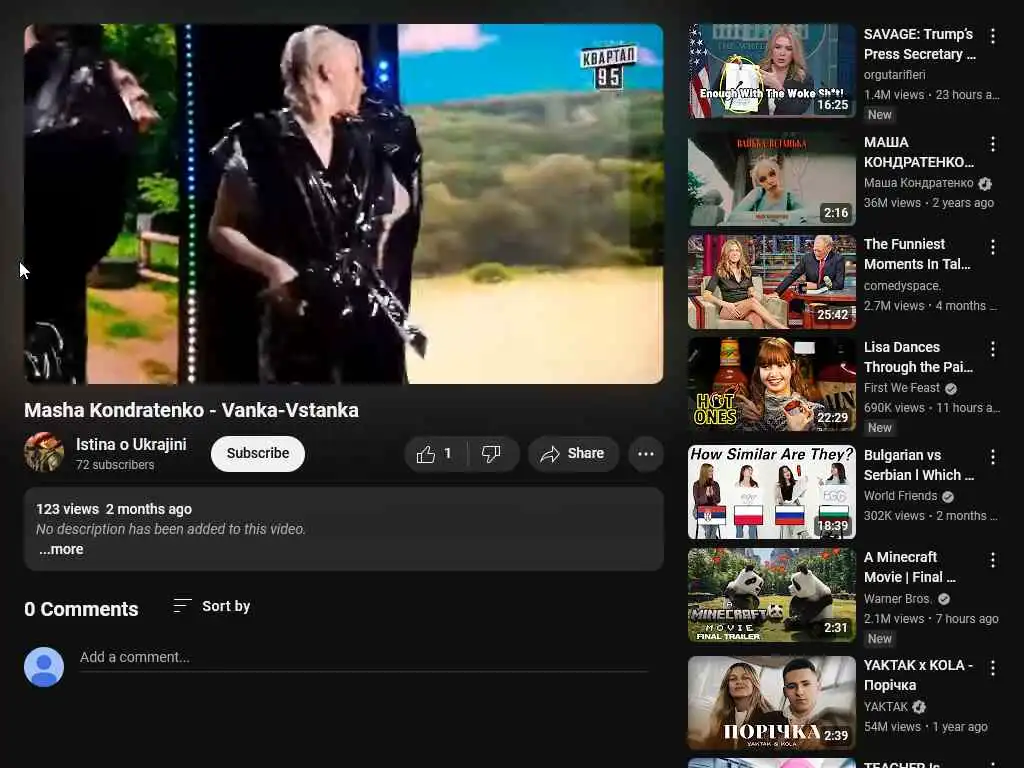
Task: Open options menu for МАША КОНДРАТЕНКО video
Action: 993,144
